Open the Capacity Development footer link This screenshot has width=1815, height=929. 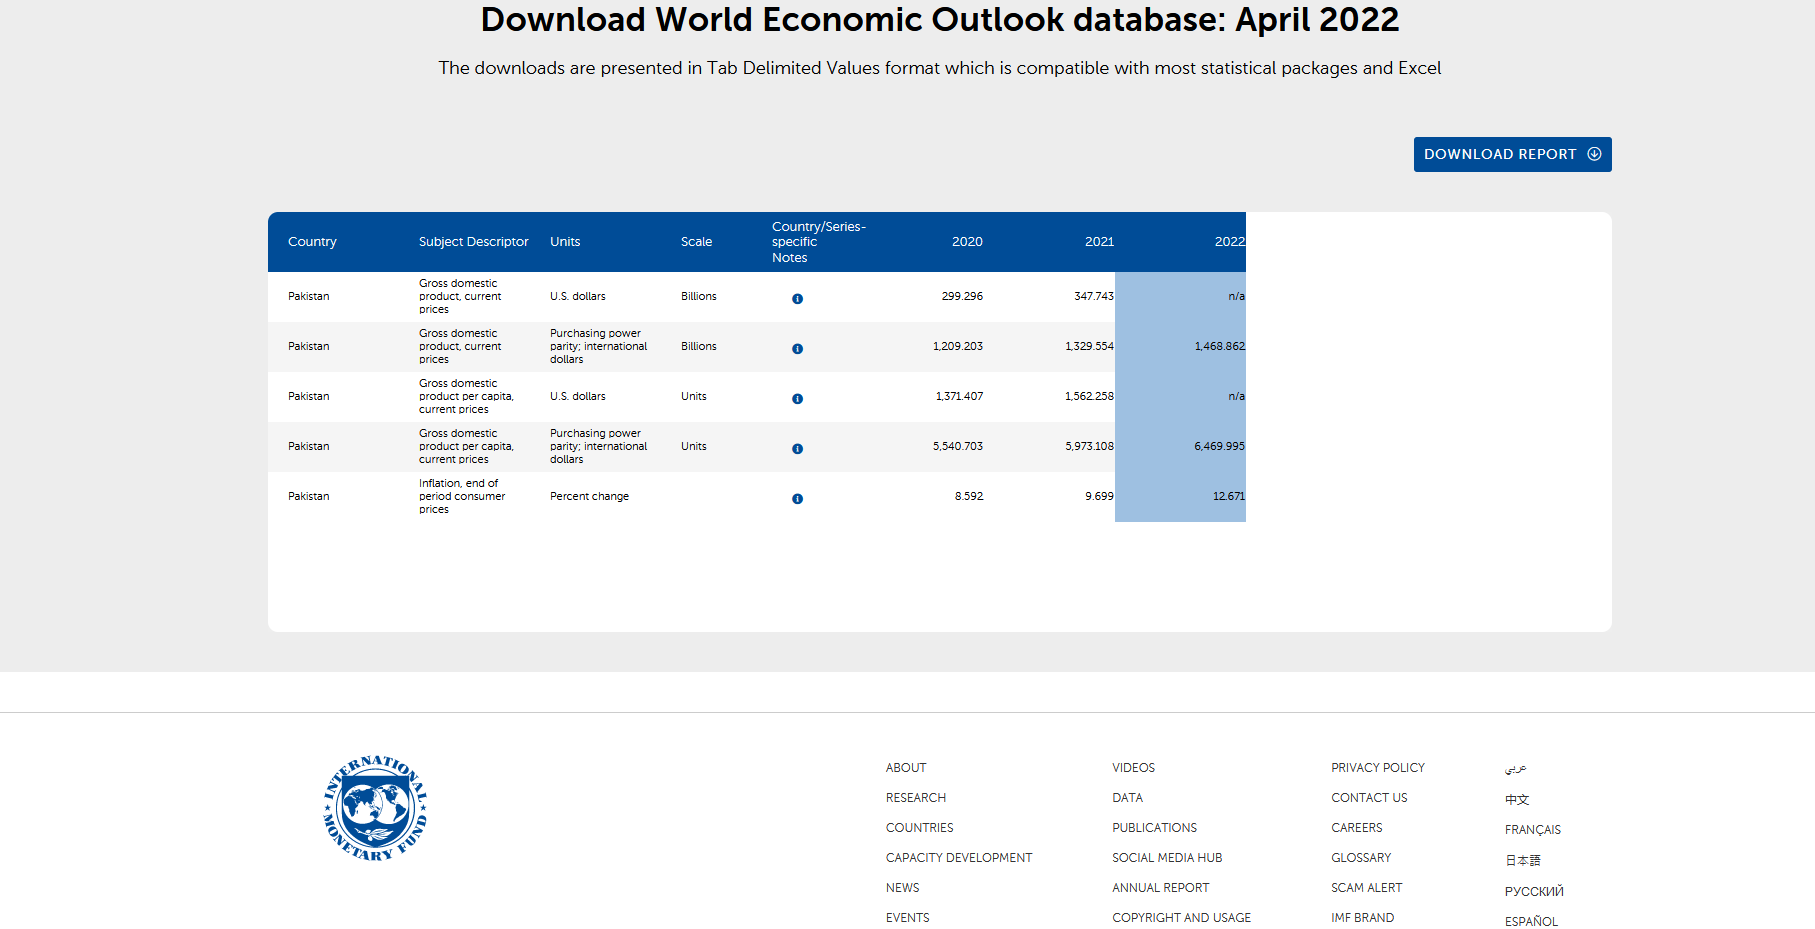click(x=959, y=858)
